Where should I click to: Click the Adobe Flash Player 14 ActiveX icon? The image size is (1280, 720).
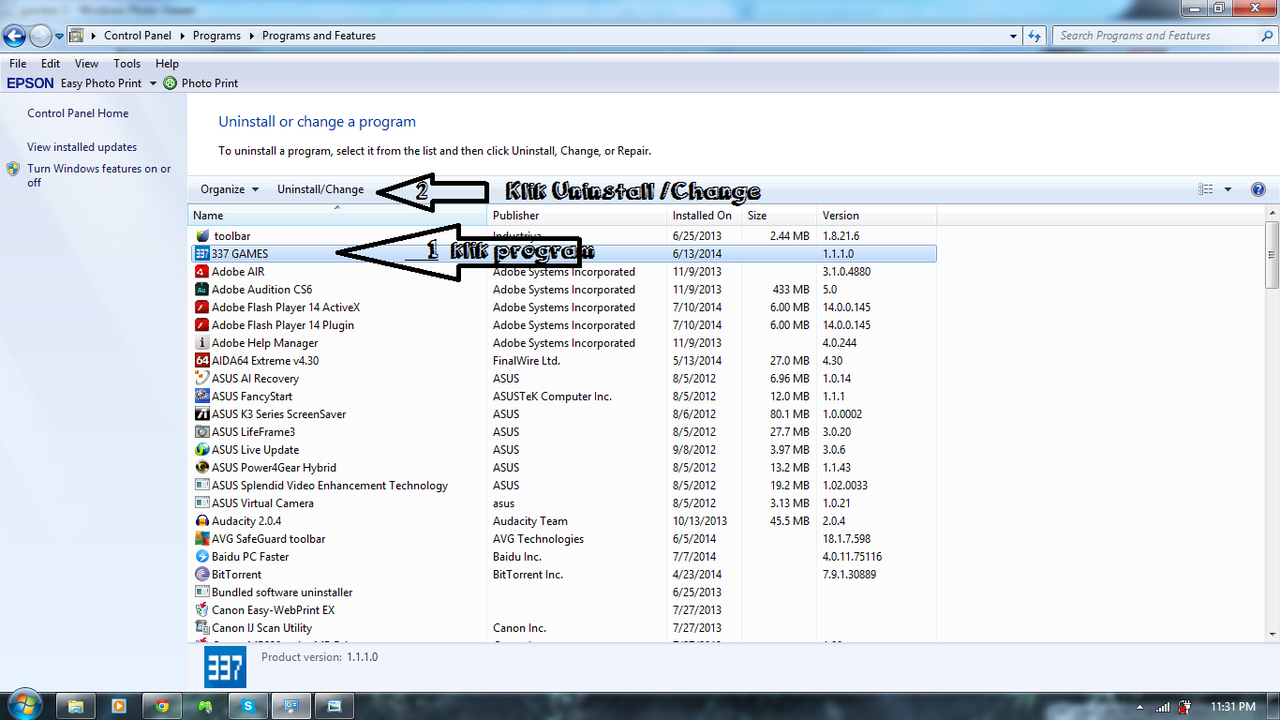tap(203, 308)
